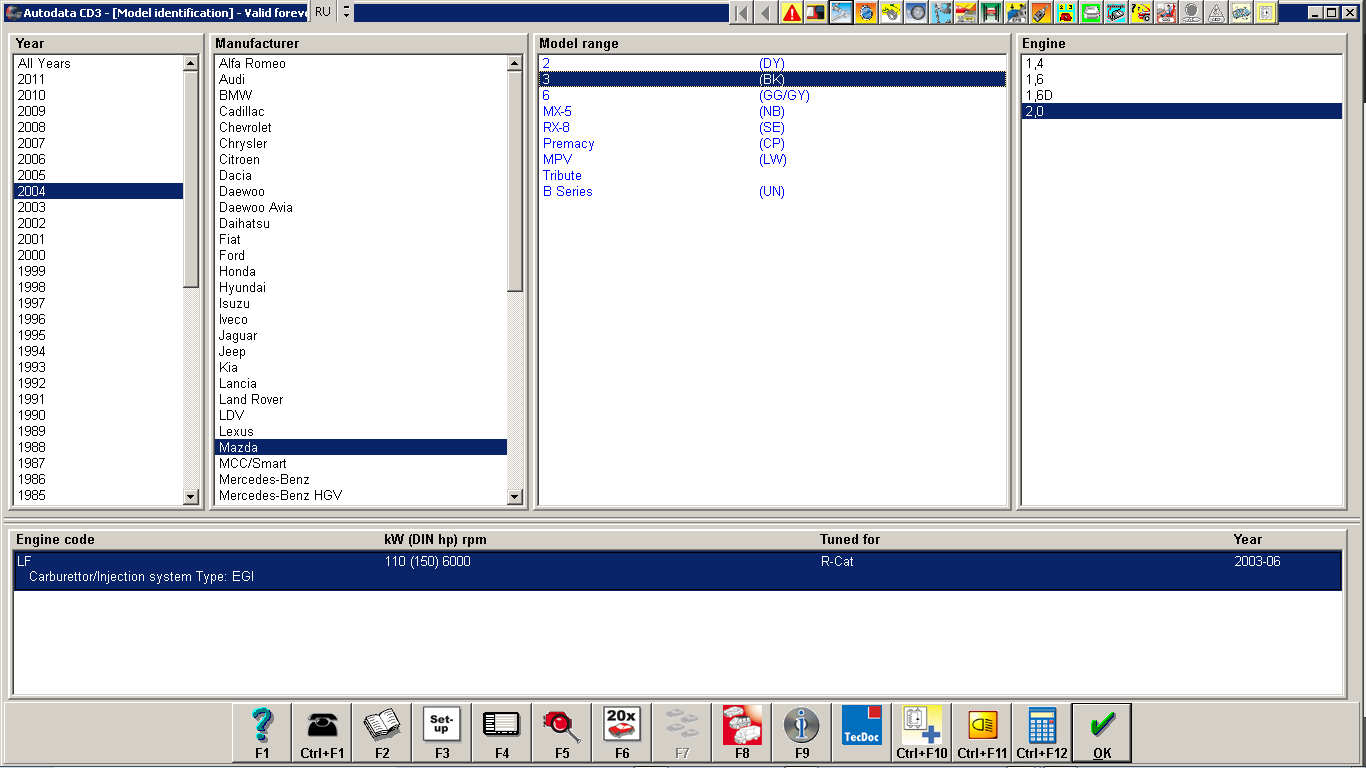
Task: Click the F5 magnifier search icon
Action: 562,733
